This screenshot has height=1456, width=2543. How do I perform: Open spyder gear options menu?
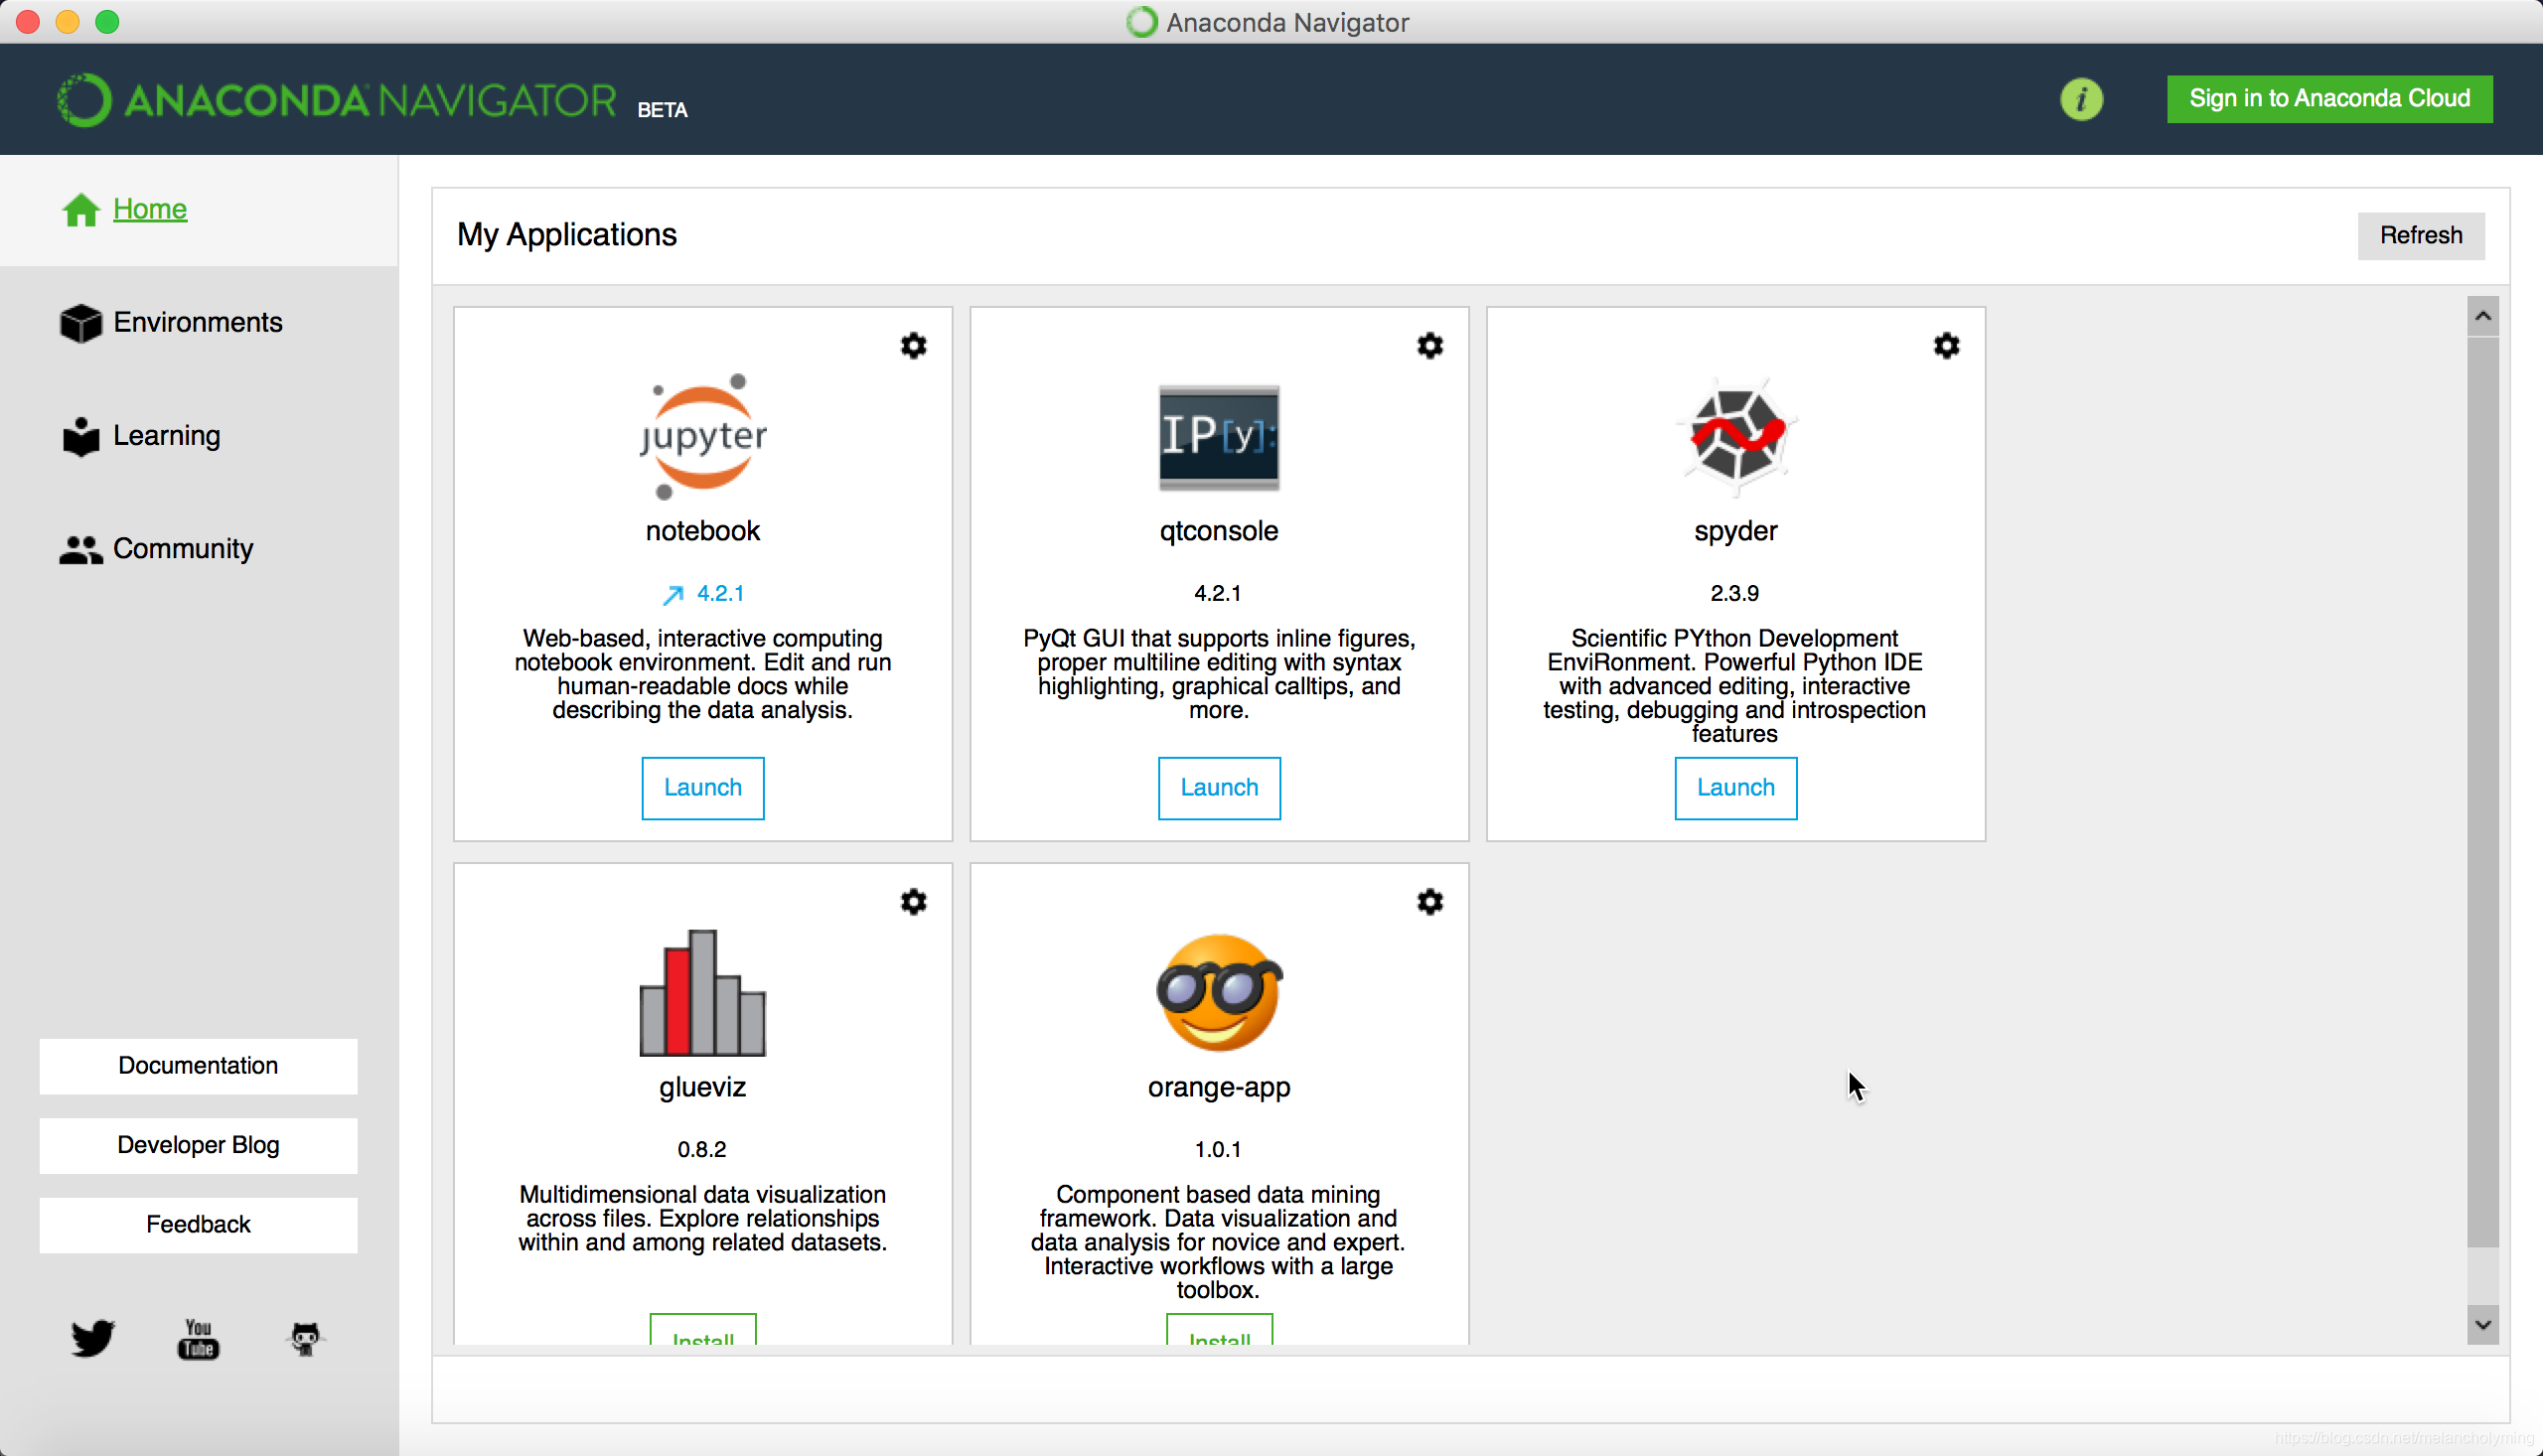1945,346
